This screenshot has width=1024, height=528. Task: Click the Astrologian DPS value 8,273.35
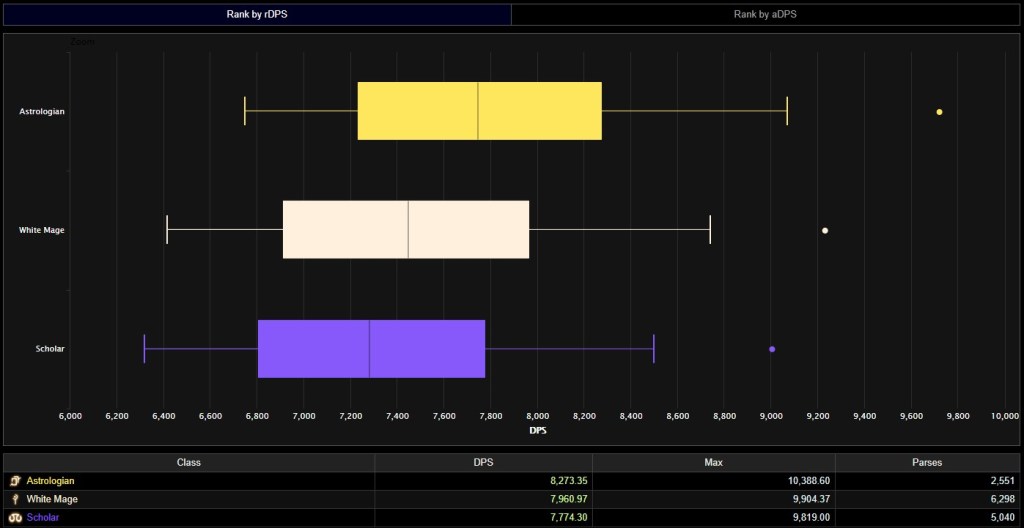point(560,481)
